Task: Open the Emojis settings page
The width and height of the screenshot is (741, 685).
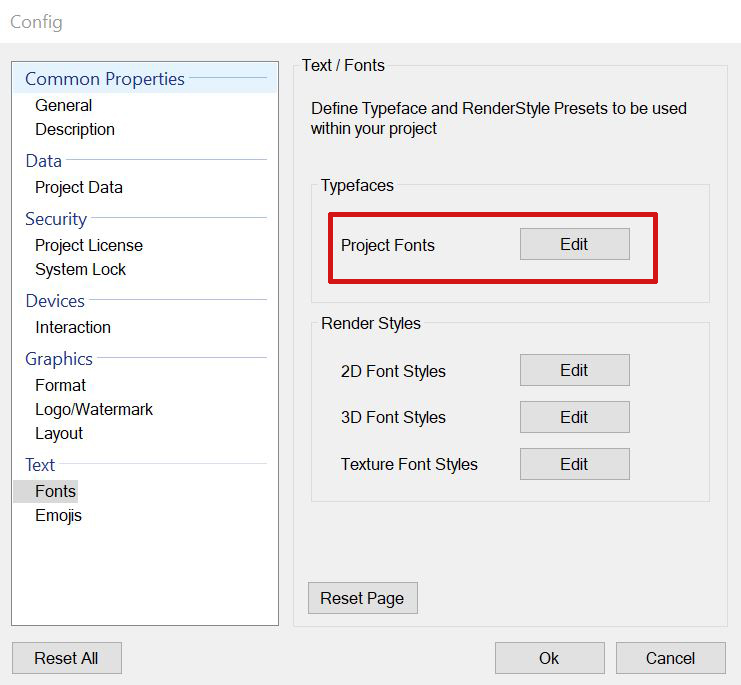Action: coord(58,515)
